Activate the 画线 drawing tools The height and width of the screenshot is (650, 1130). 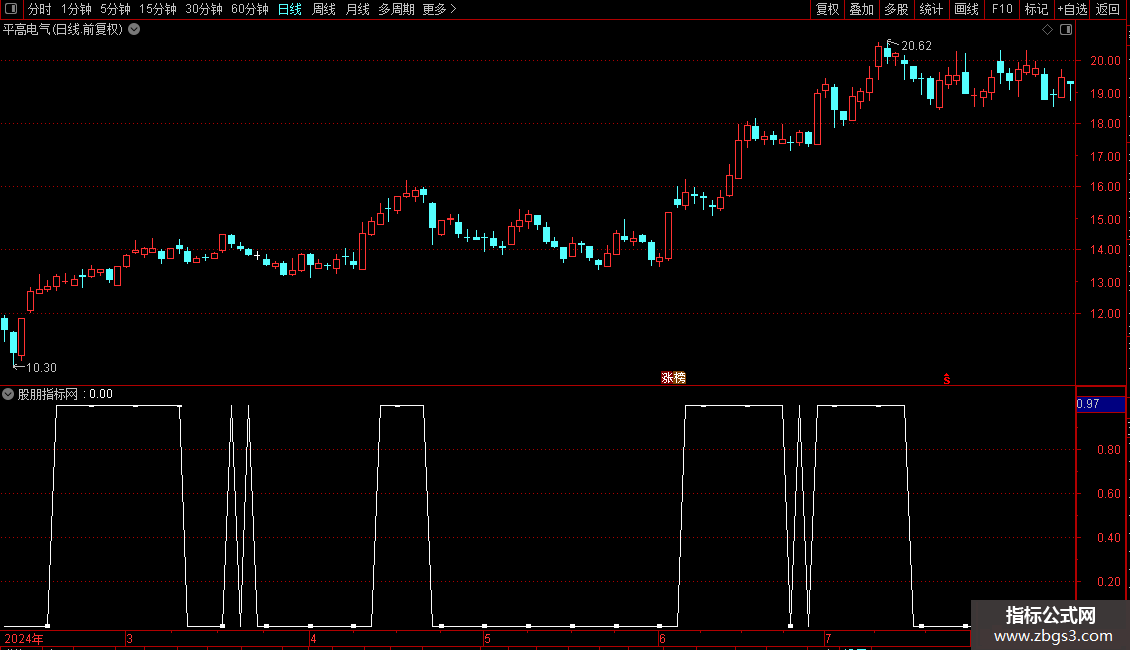966,9
